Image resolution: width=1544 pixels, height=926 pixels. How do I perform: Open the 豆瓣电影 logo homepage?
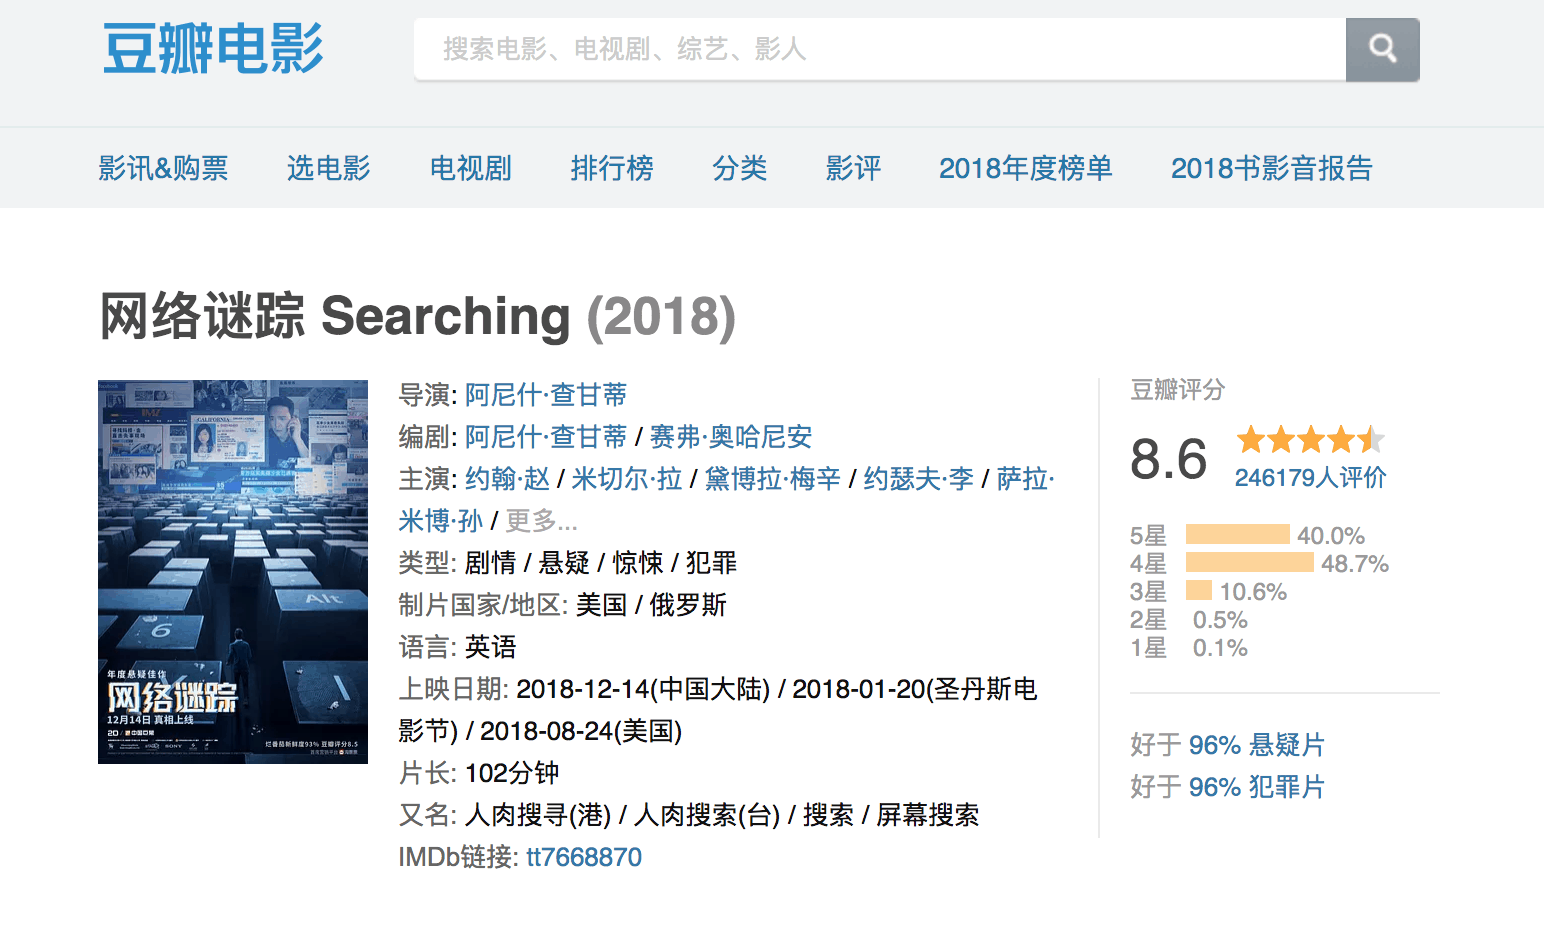[x=213, y=49]
